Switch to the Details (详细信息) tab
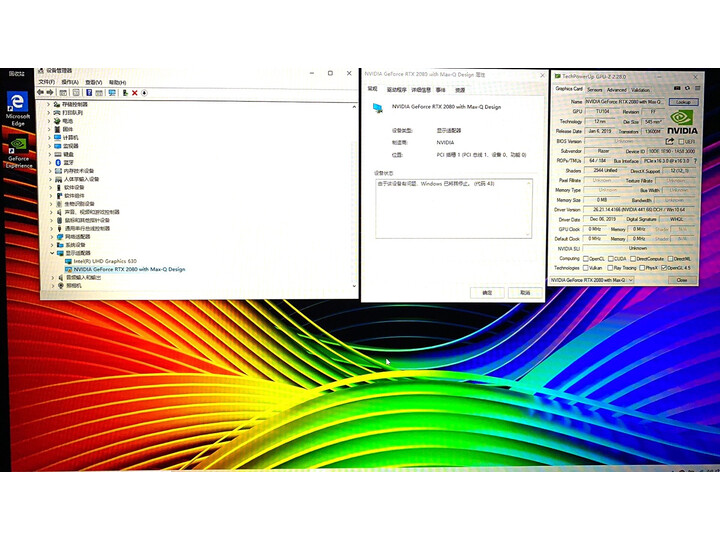Viewport: 720px width, 540px height. [x=421, y=90]
